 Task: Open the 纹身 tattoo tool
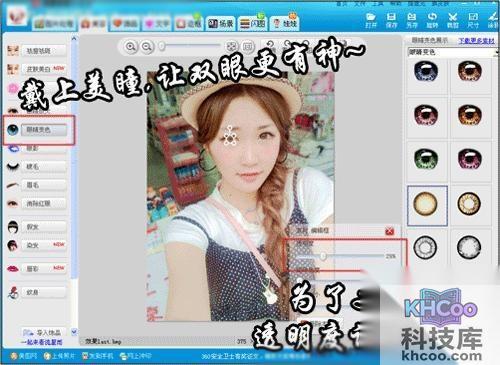coord(44,292)
